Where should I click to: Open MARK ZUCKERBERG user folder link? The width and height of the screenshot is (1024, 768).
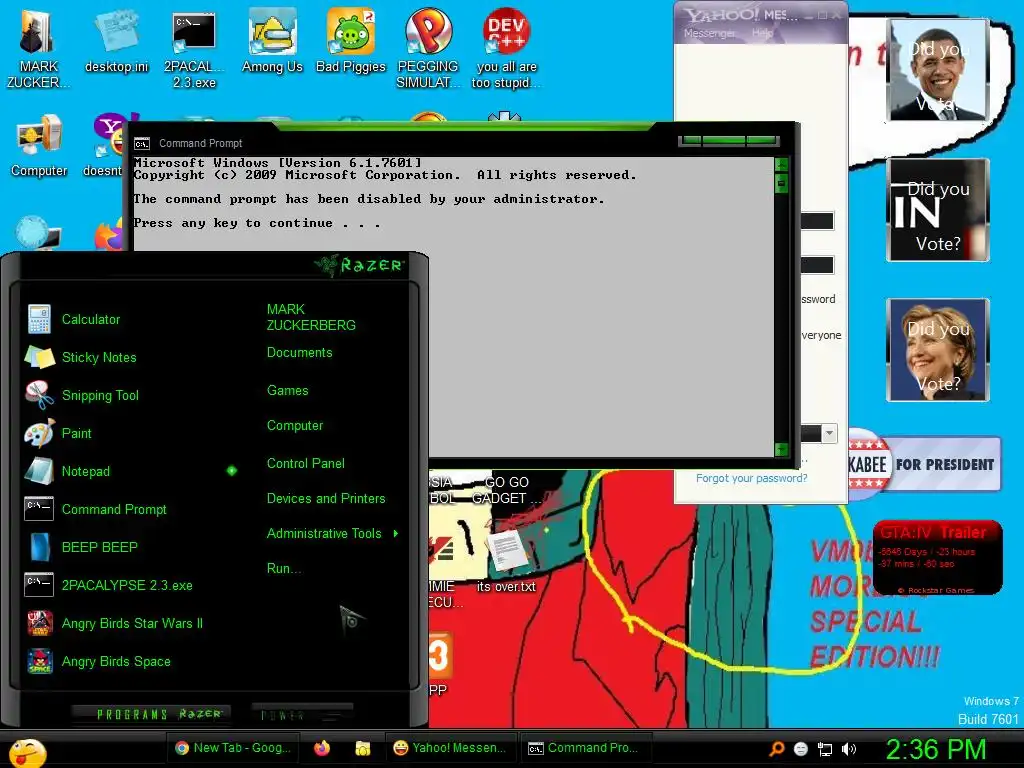tap(311, 317)
